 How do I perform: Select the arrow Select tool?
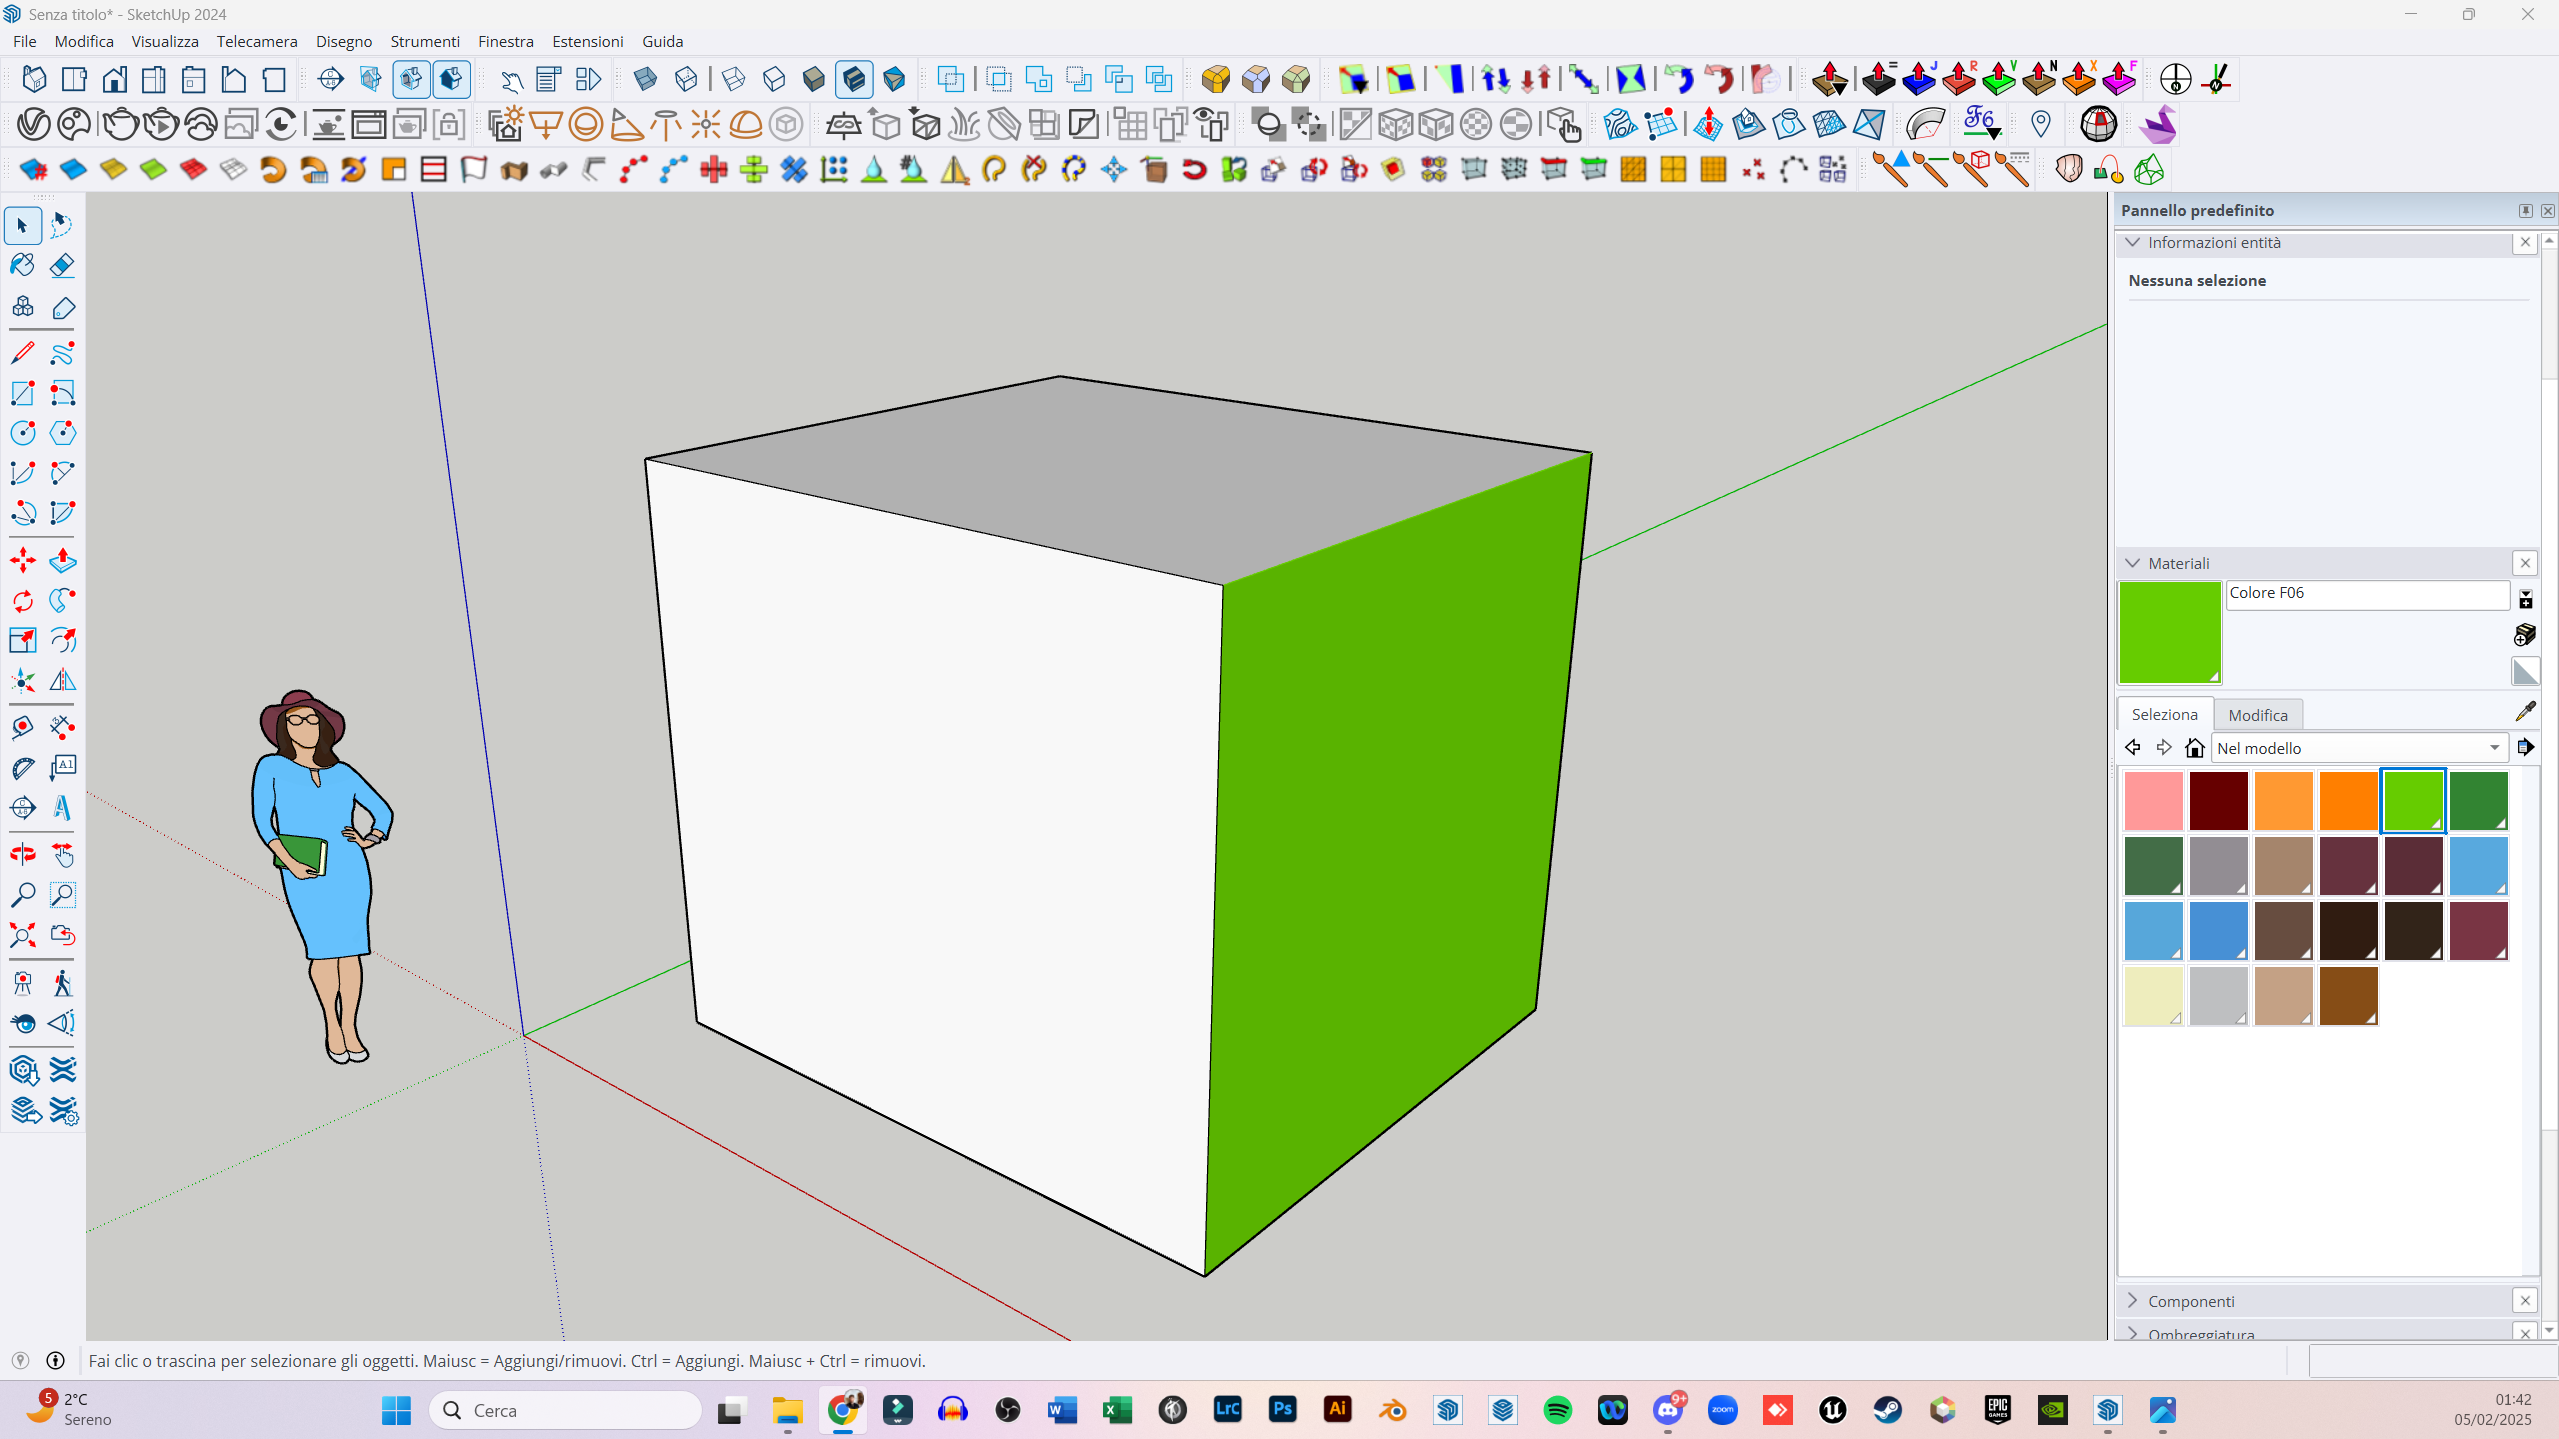pyautogui.click(x=22, y=226)
